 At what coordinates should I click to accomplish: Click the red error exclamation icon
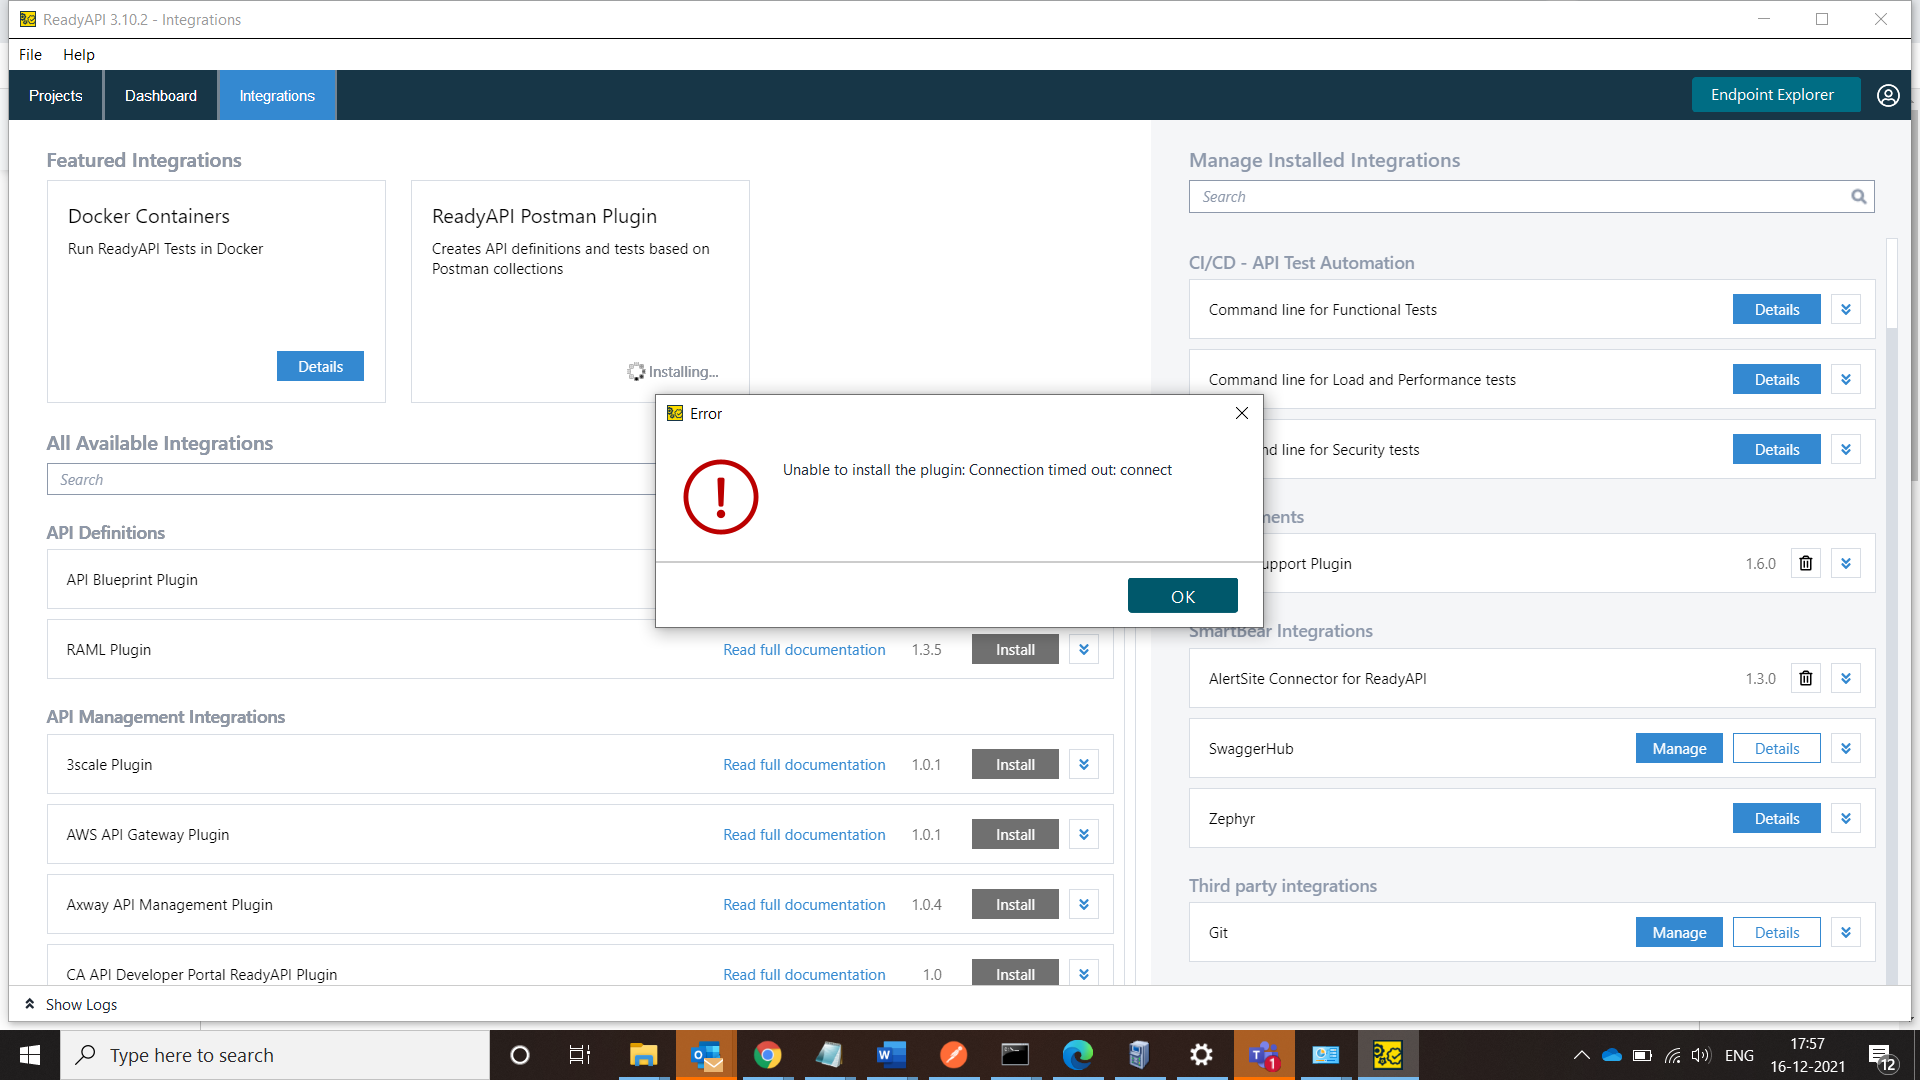coord(720,496)
